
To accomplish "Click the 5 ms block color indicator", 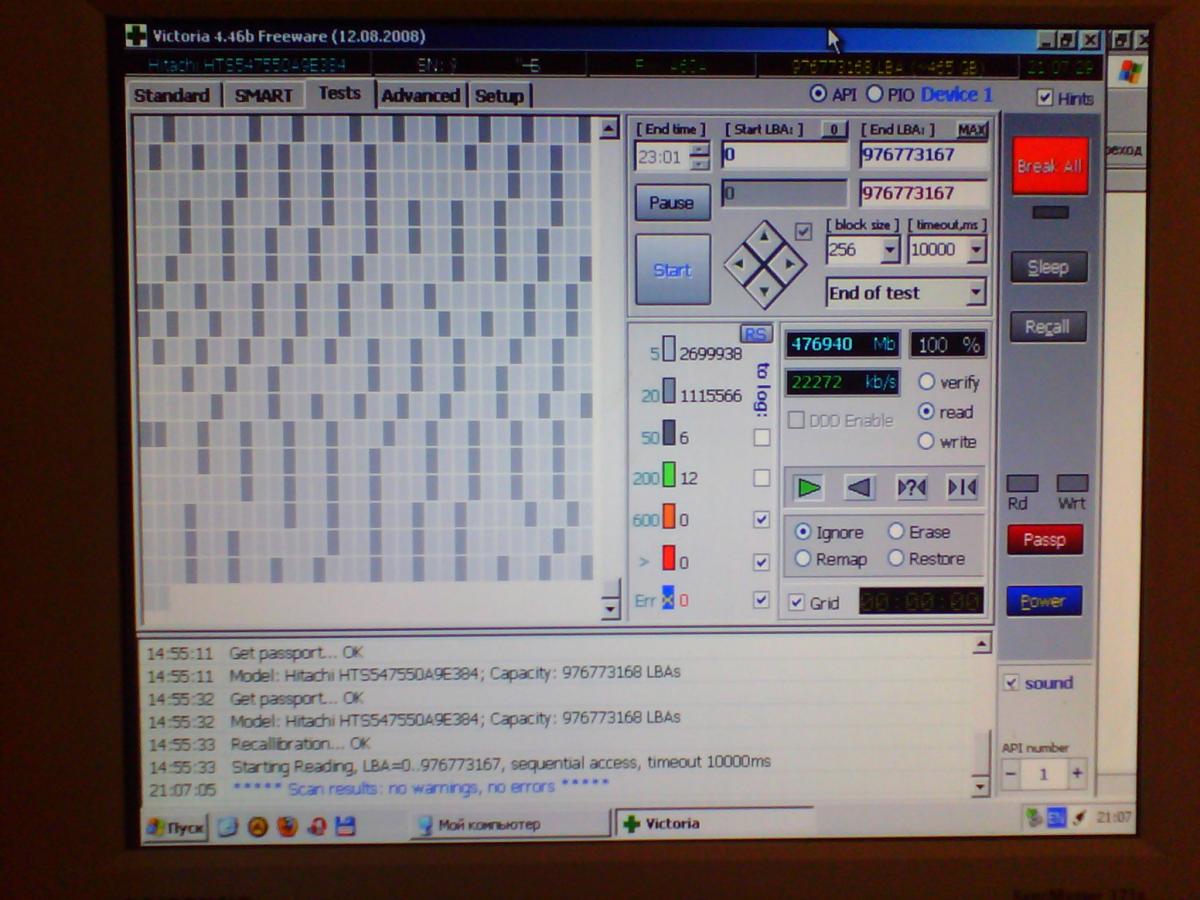I will (669, 351).
